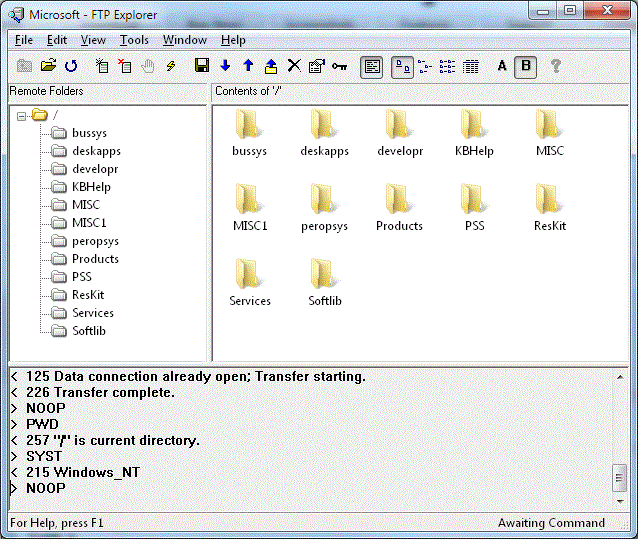Image resolution: width=638 pixels, height=539 pixels.
Task: Toggle the log window view button
Action: click(x=371, y=67)
